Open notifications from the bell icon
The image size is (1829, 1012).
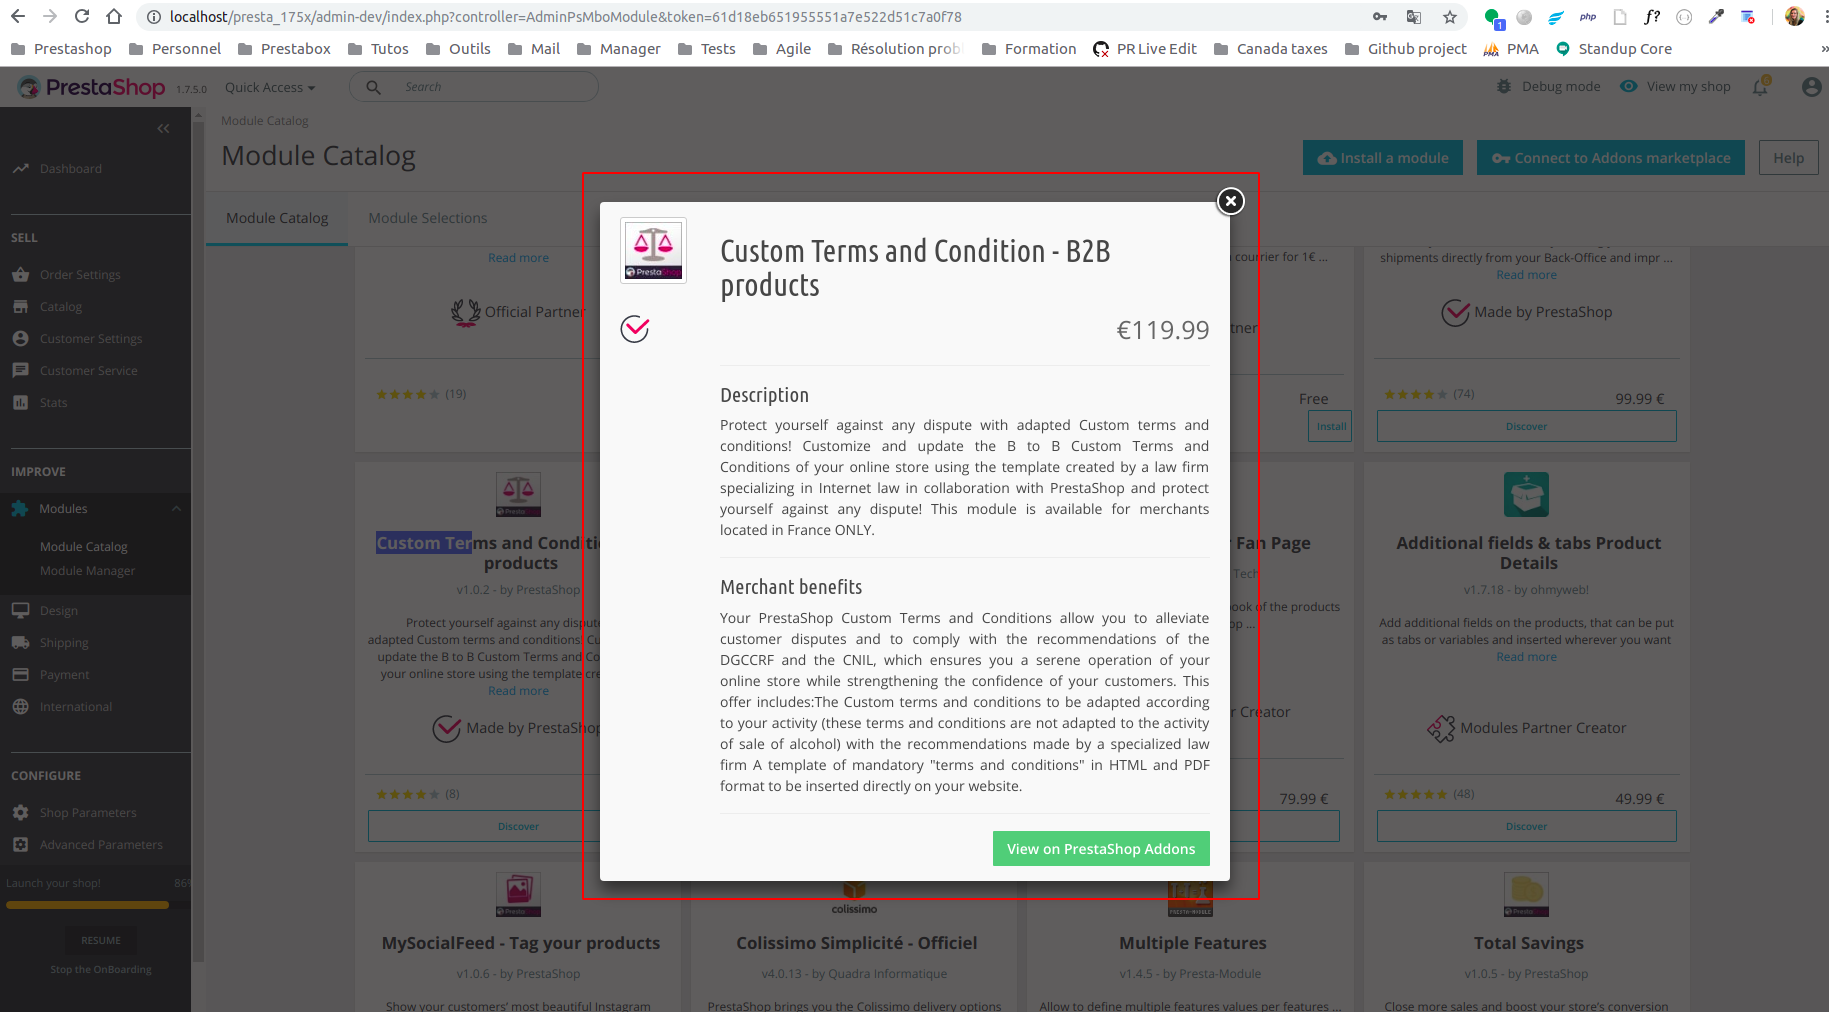click(x=1760, y=86)
